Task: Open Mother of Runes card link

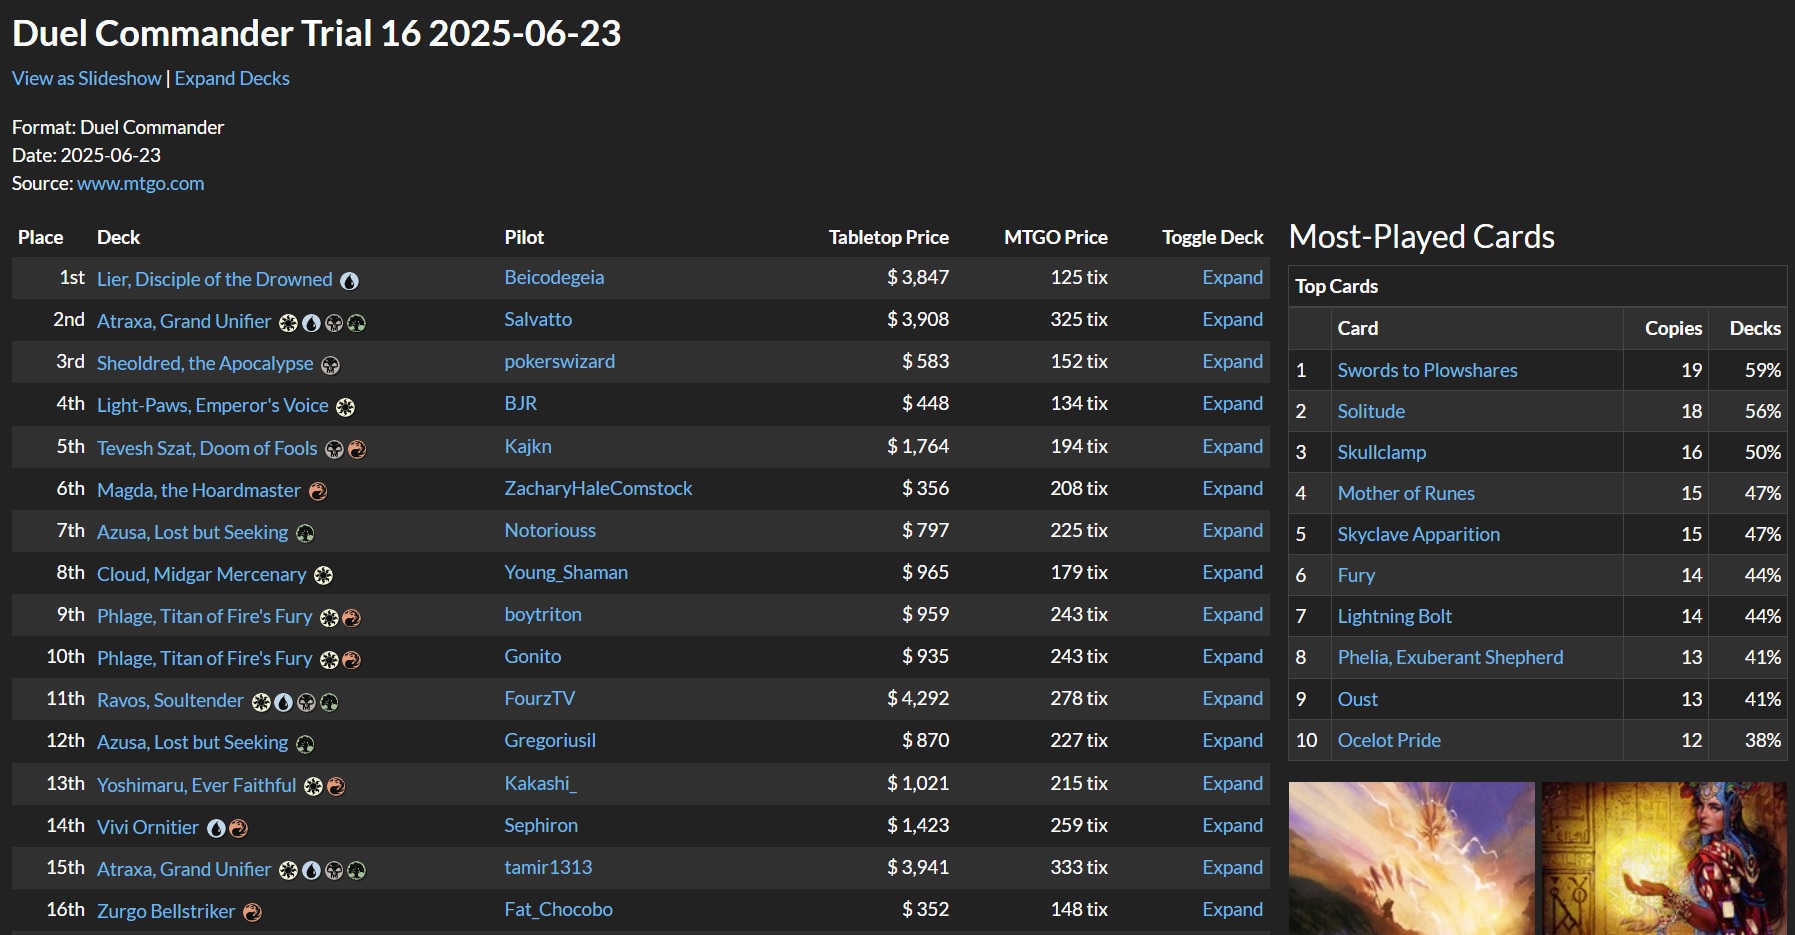Action: point(1406,493)
